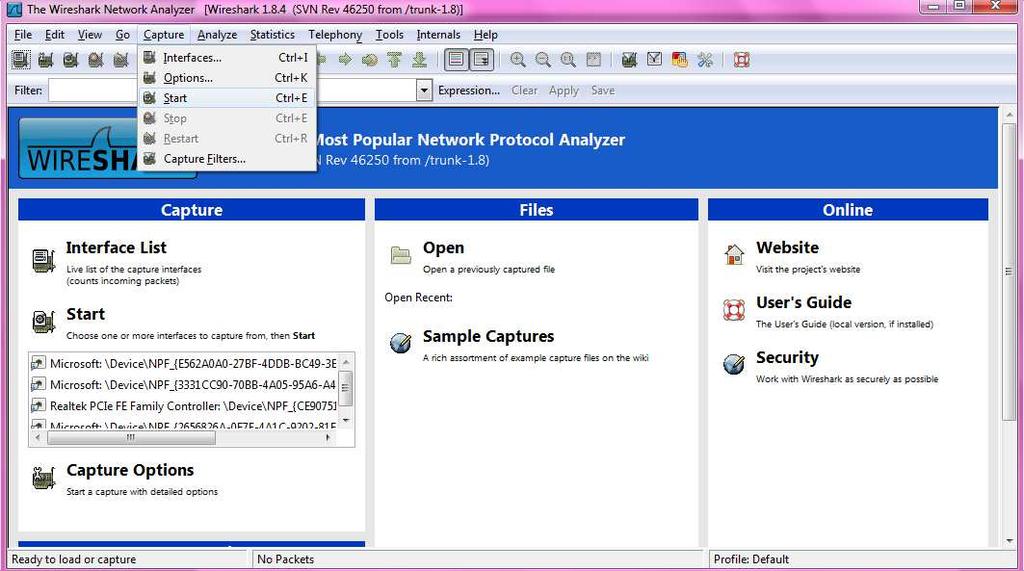Click the interface list scroll down arrow
This screenshot has height=571, width=1024.
tap(346, 420)
